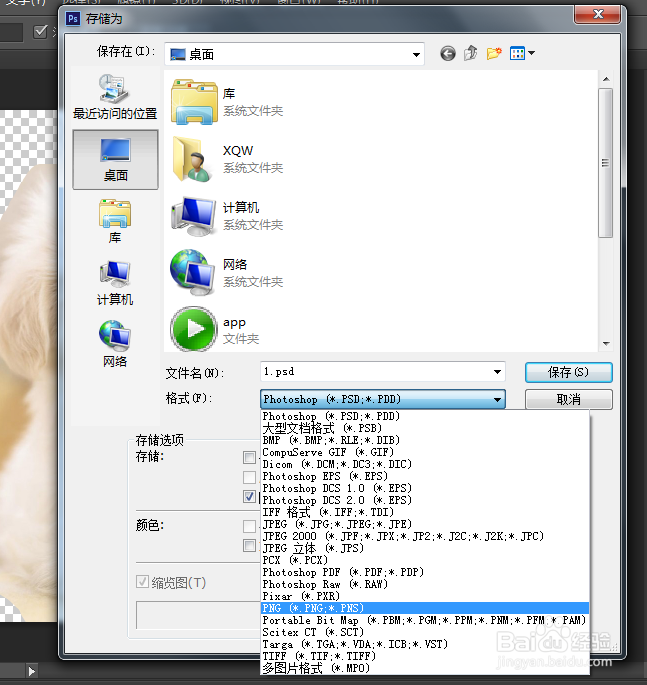Screen dimensions: 647x685
Task: Choose Photoshop DCS 1.0 format
Action: [425, 488]
